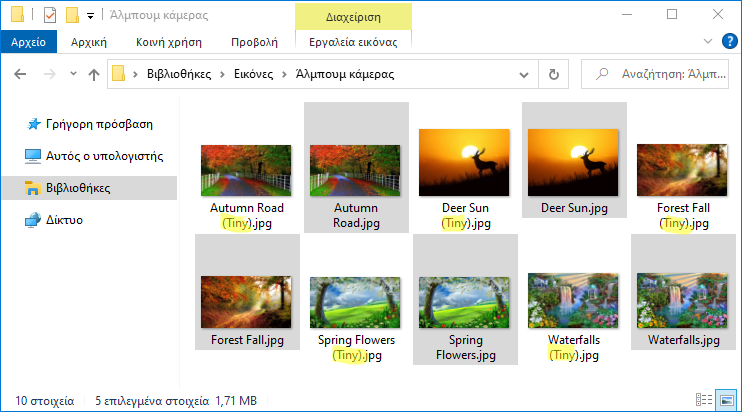
Task: Select Autumn Road (Tiny).jpg thumbnail
Action: (246, 170)
